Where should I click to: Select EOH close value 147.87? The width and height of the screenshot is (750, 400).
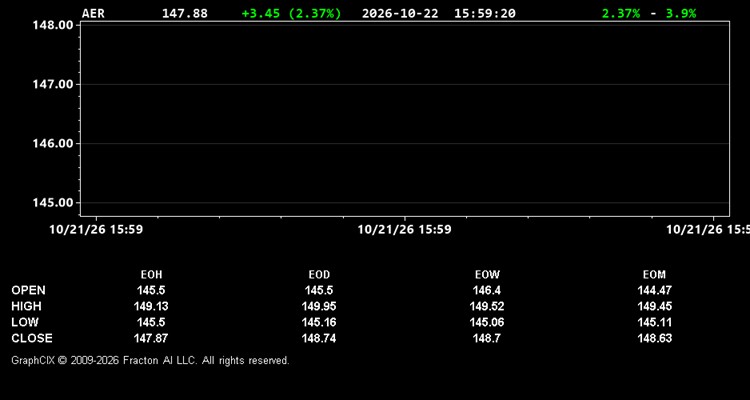pos(151,338)
